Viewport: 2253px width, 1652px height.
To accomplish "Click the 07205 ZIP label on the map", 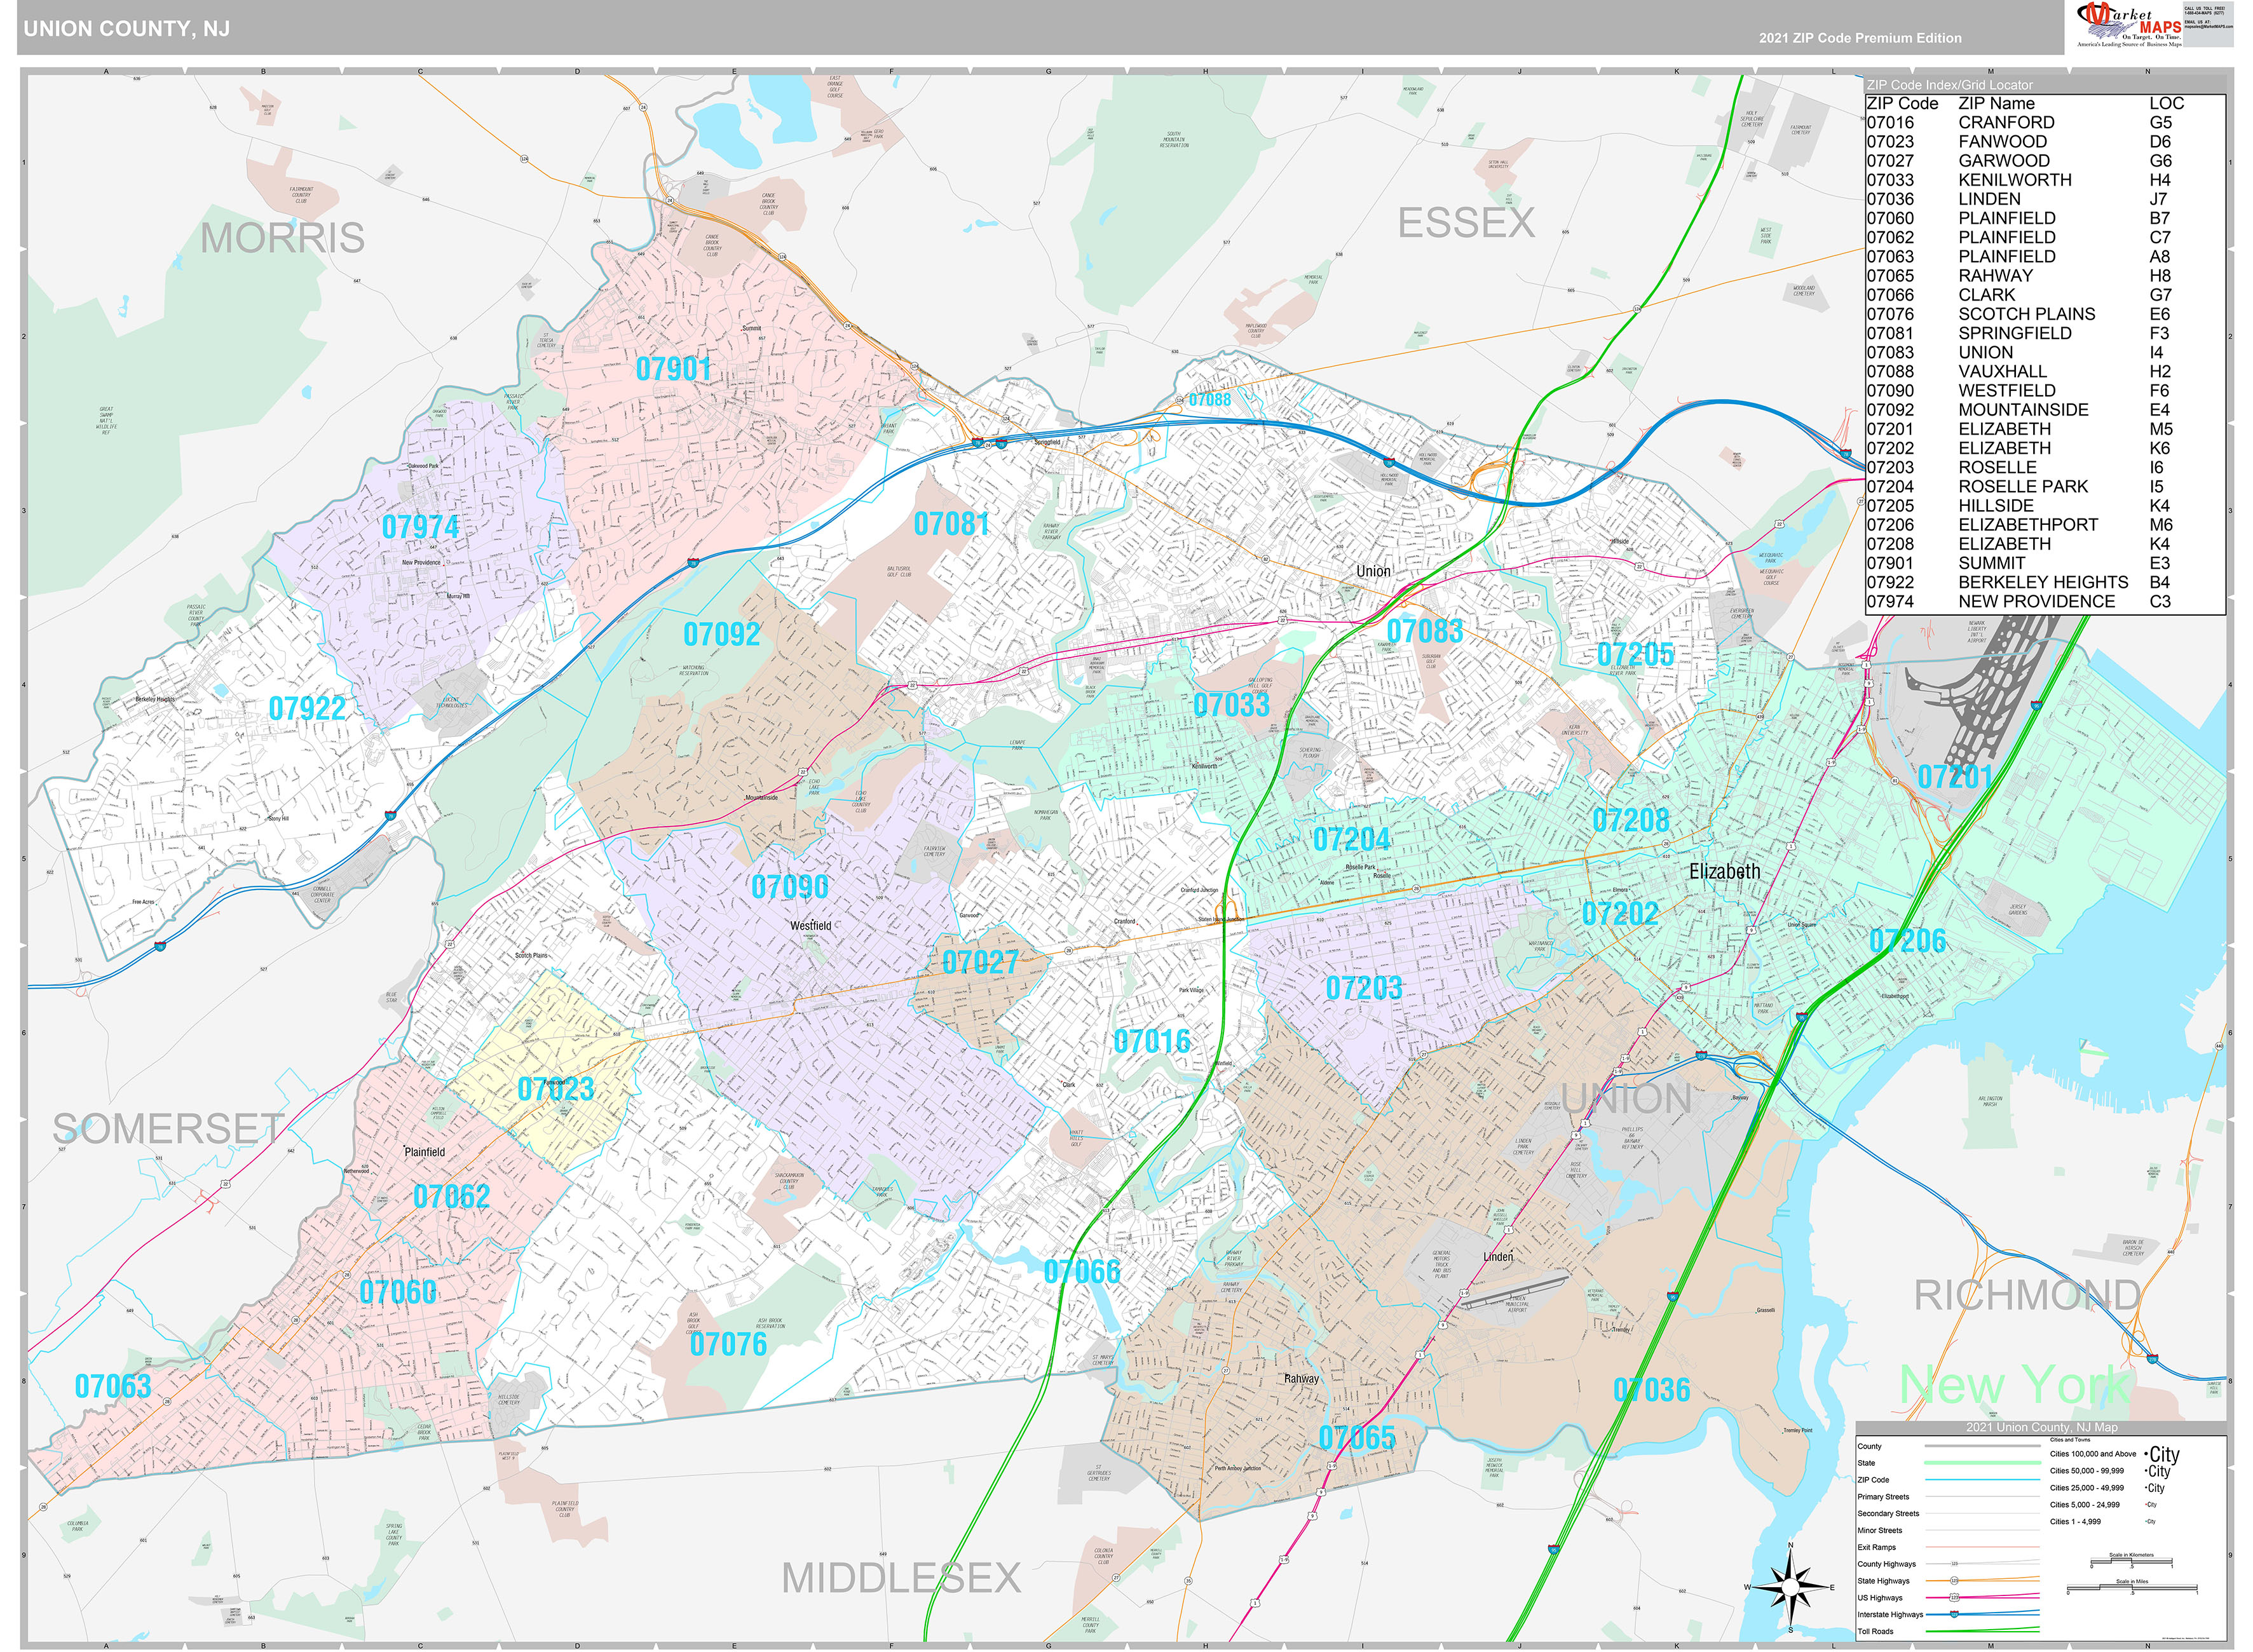I will (1635, 655).
